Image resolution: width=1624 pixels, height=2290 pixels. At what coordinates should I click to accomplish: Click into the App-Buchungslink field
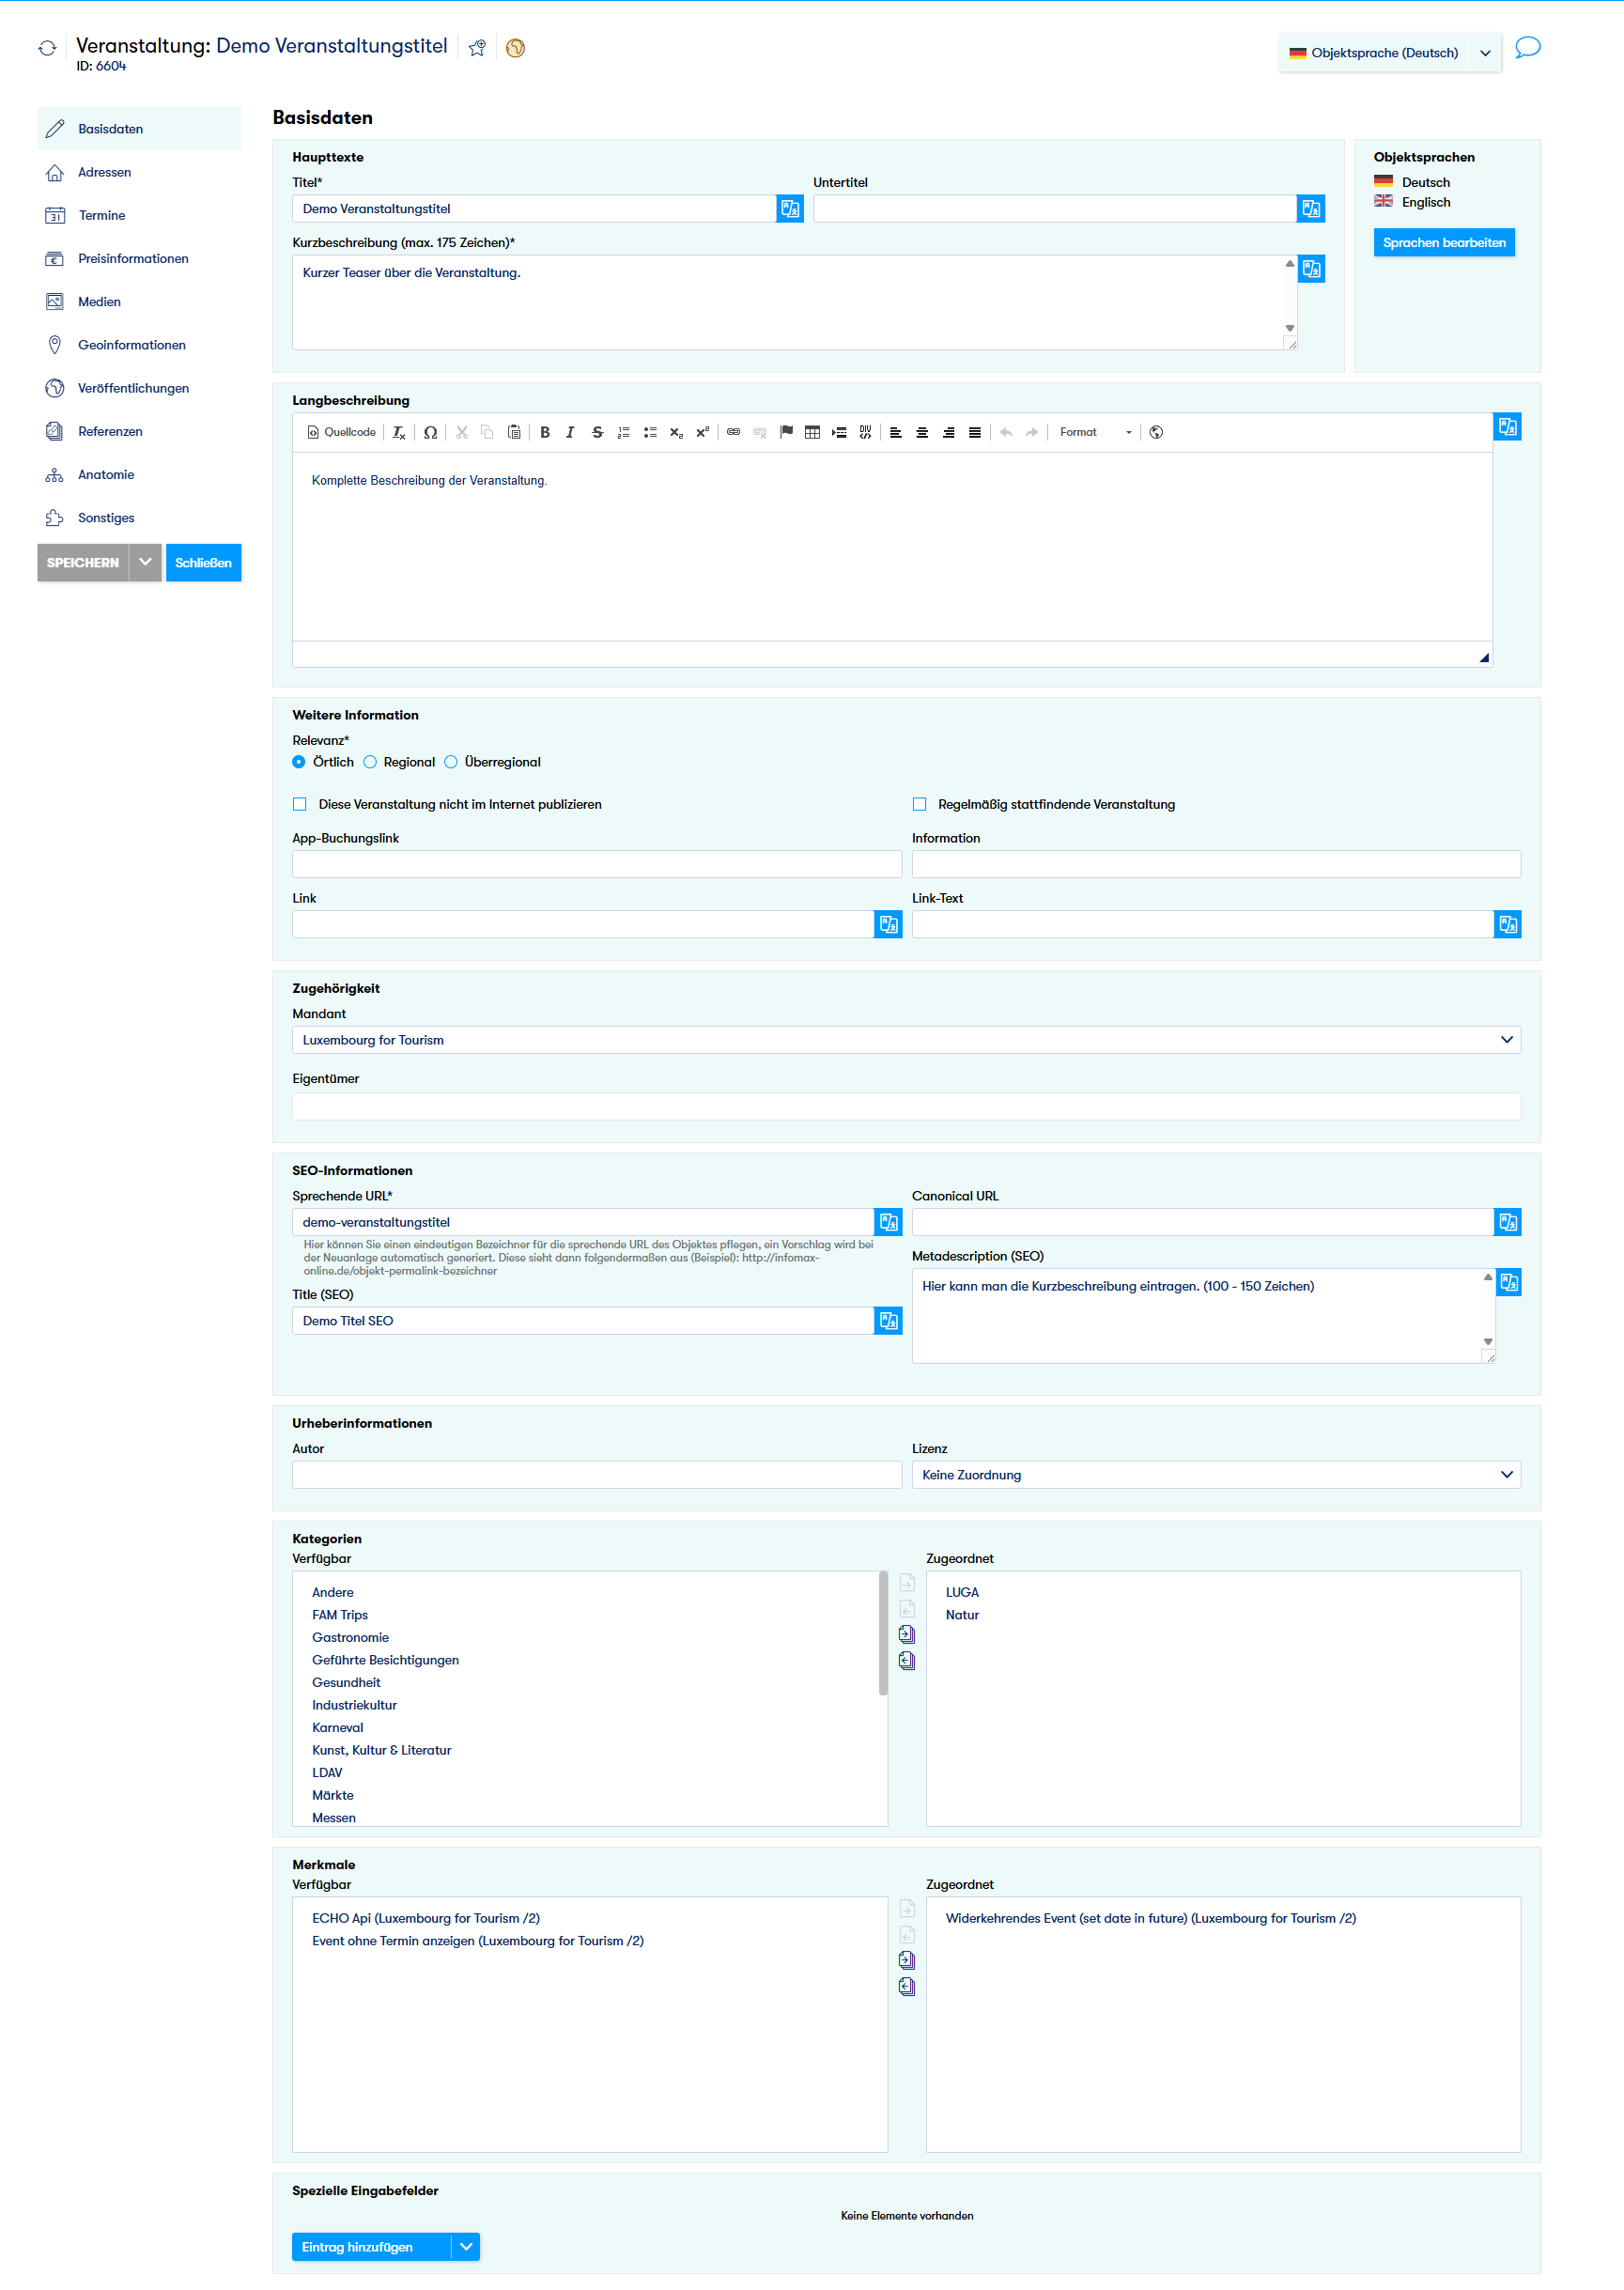[597, 864]
